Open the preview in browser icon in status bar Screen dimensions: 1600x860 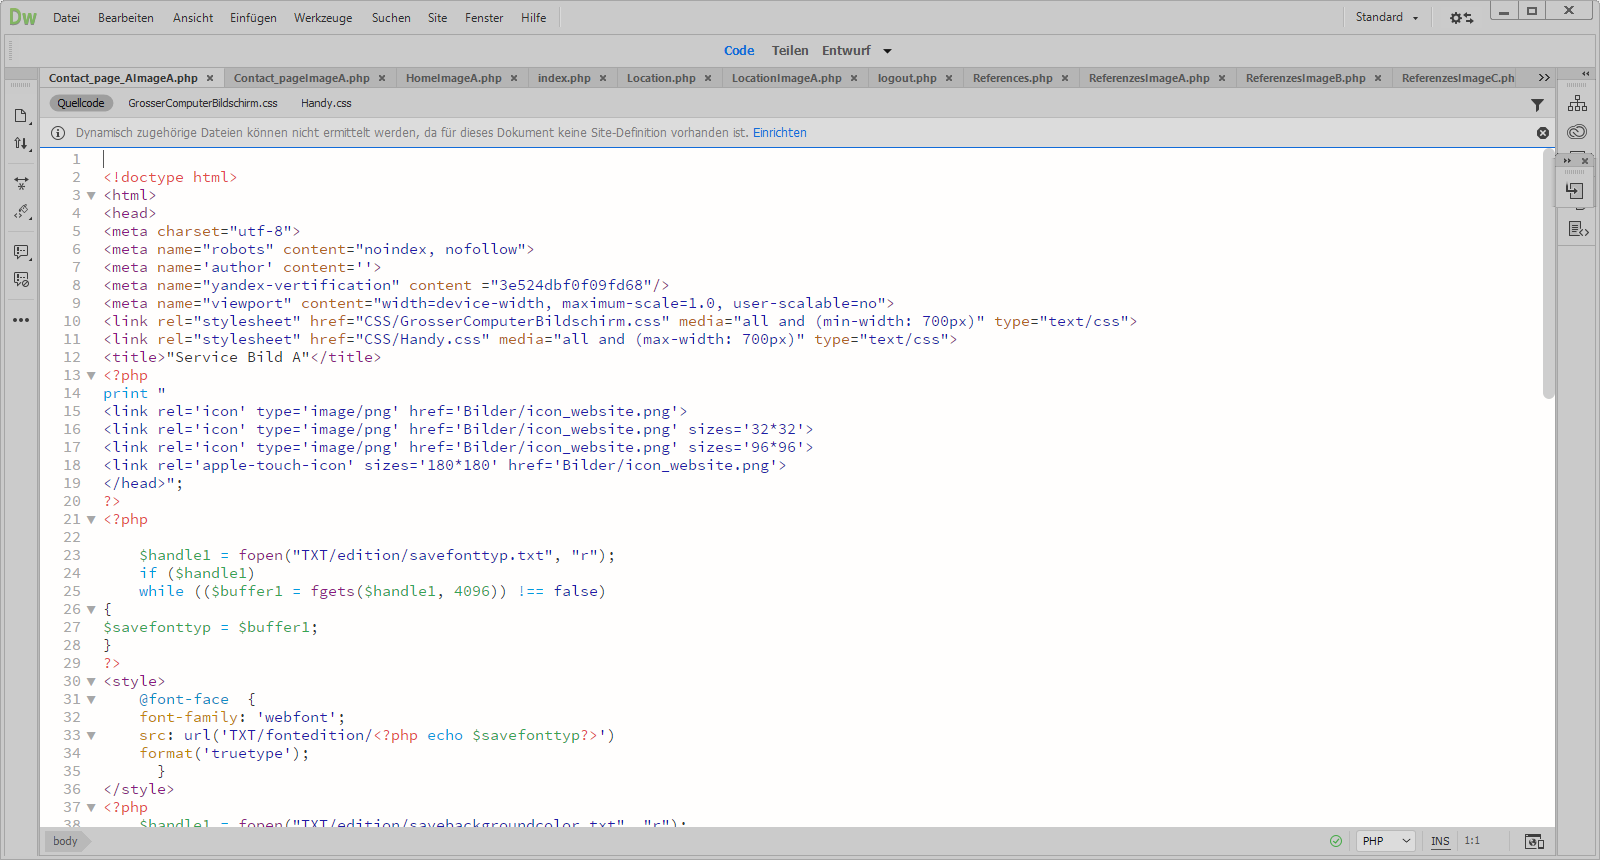(1534, 841)
